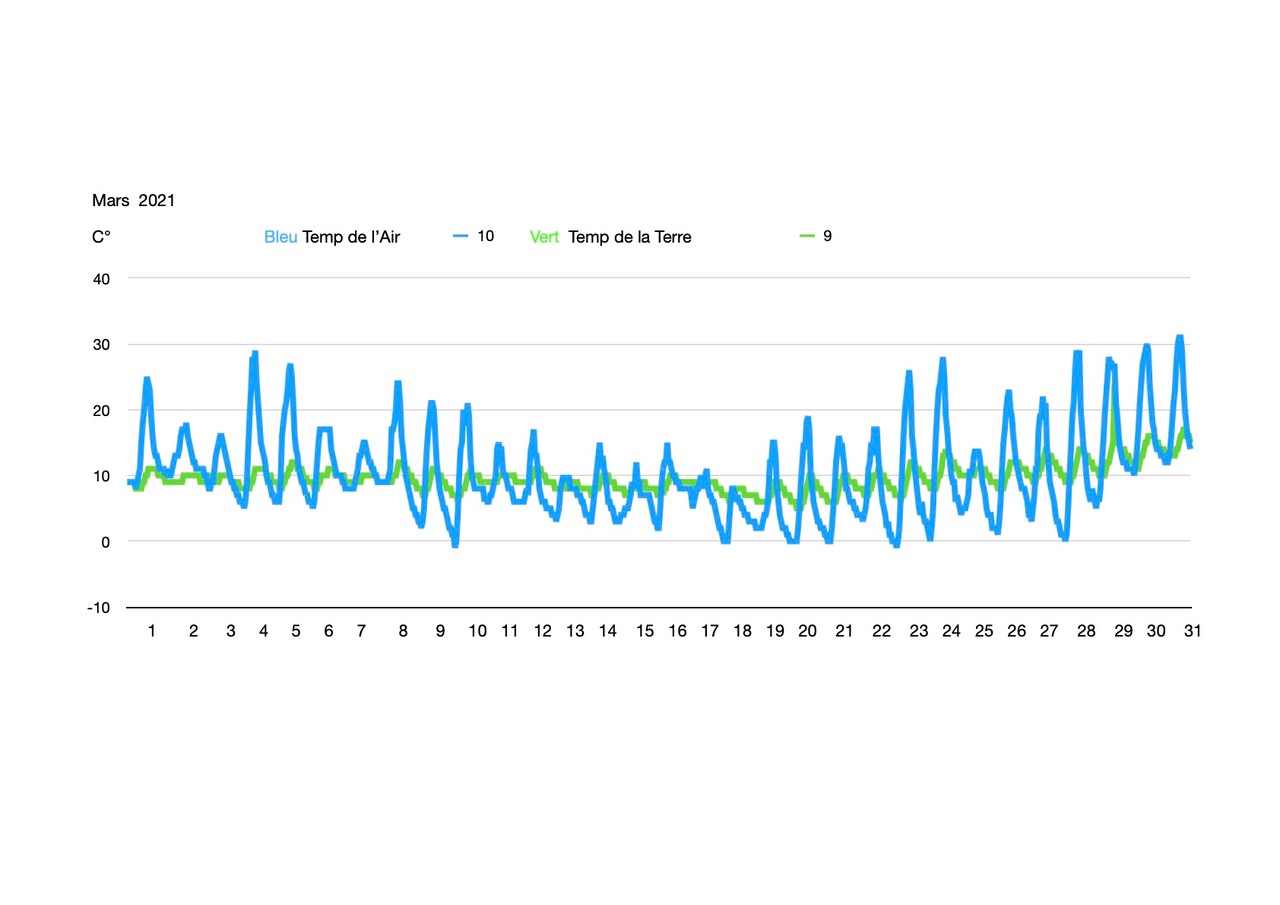This screenshot has height=905, width=1280.
Task: Select the 'C°' axis unit label
Action: (101, 238)
